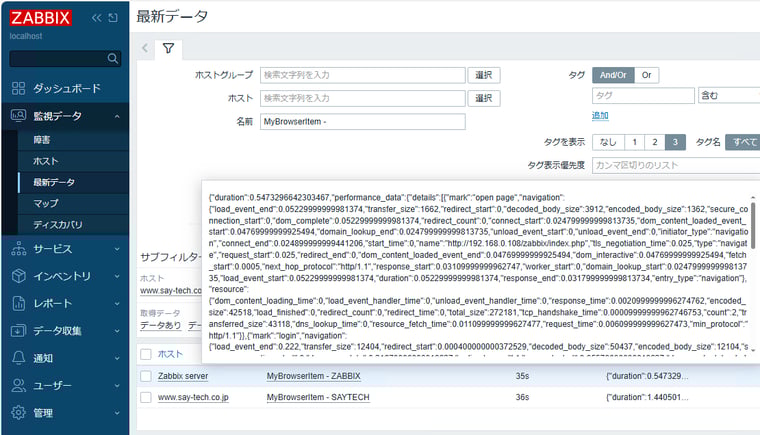The height and width of the screenshot is (435, 760).
Task: Click the データあり subfilter link
Action: (x=160, y=325)
